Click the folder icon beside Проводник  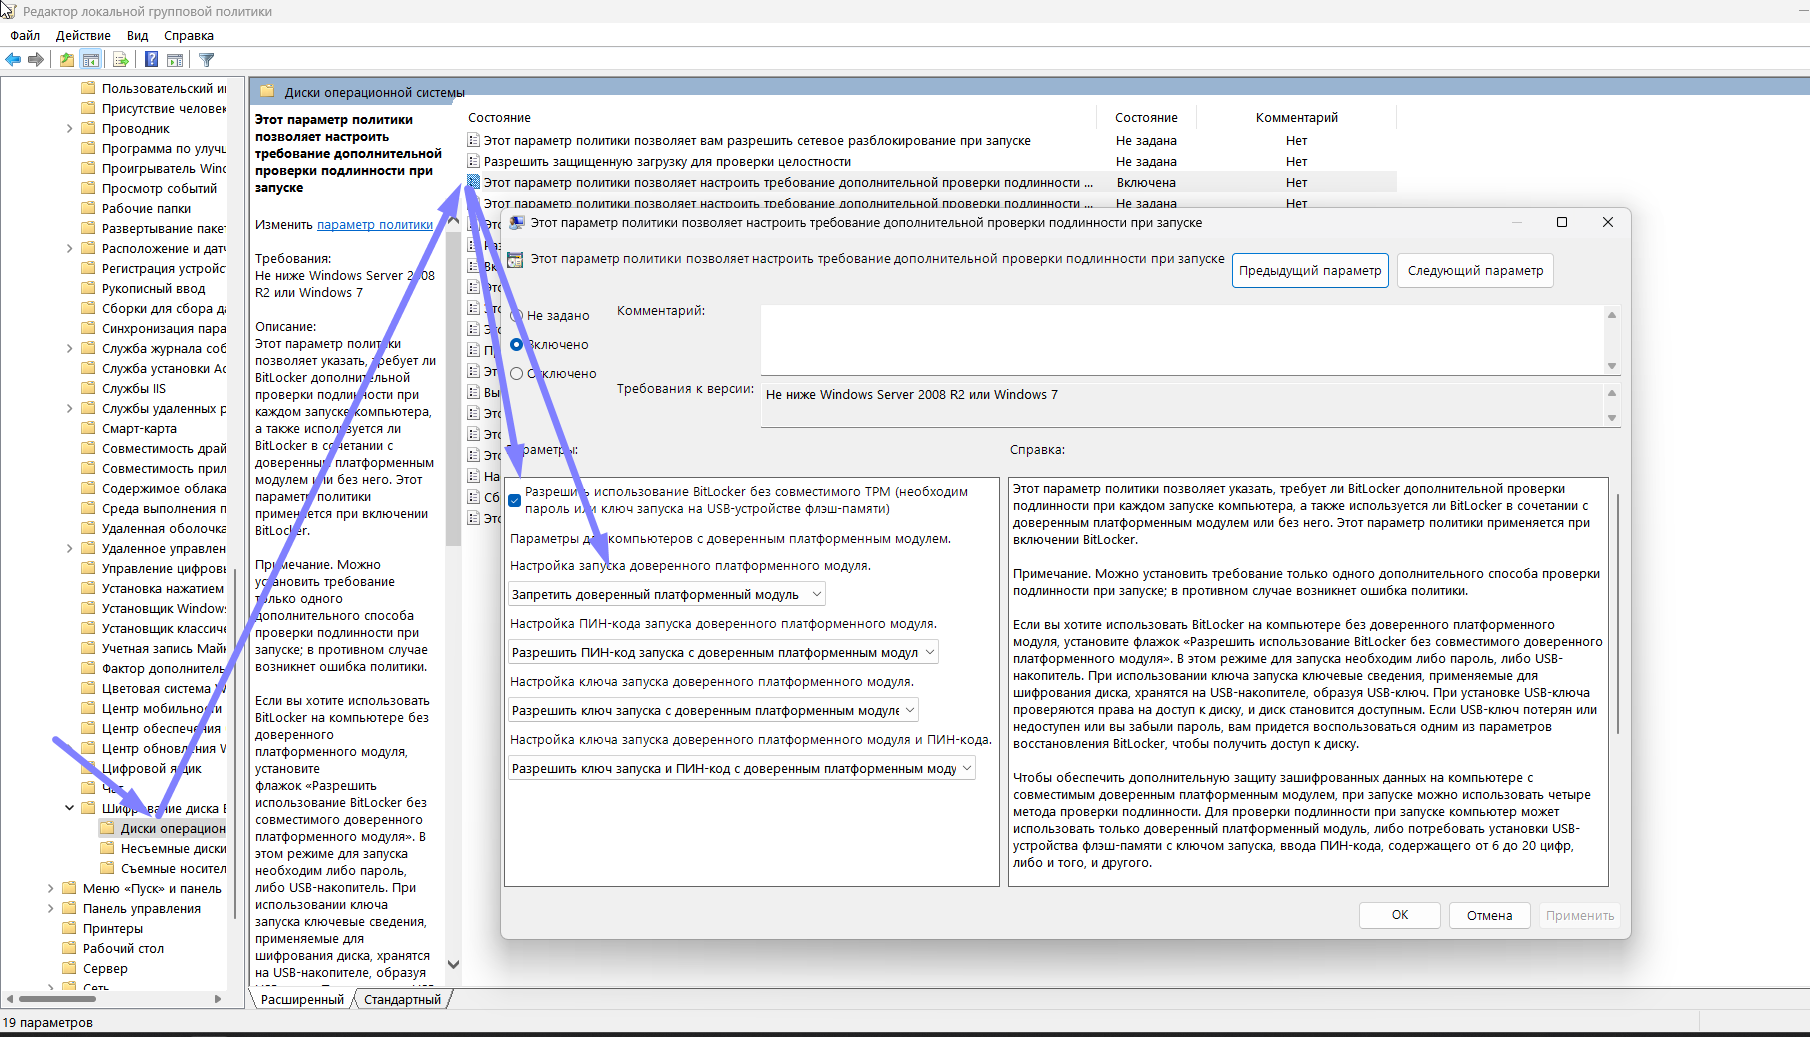88,128
